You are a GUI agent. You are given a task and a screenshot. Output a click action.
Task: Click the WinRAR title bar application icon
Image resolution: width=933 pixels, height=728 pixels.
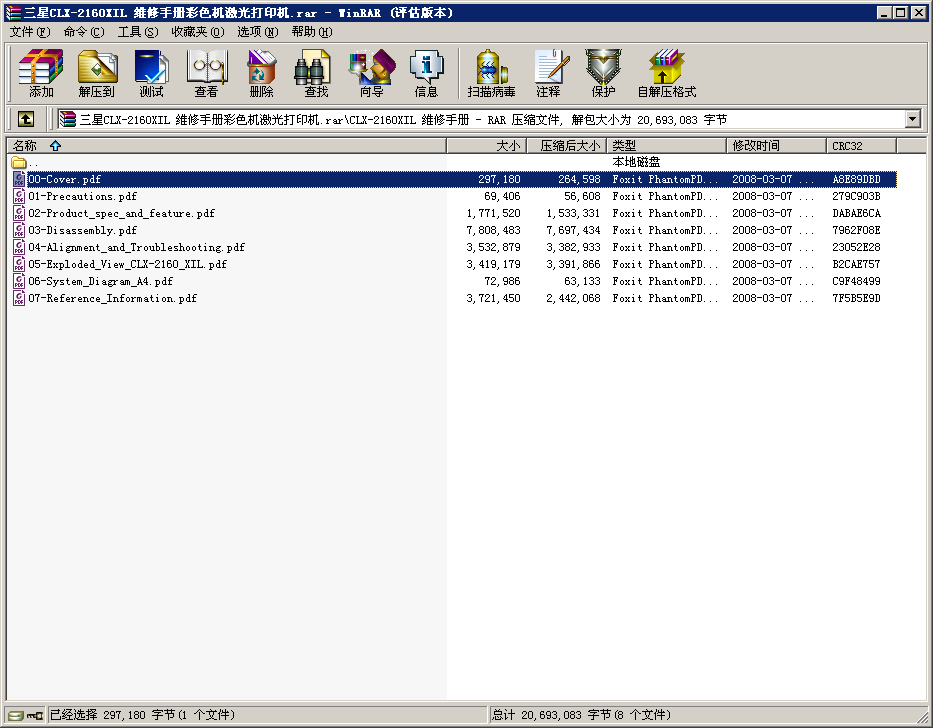(x=13, y=13)
